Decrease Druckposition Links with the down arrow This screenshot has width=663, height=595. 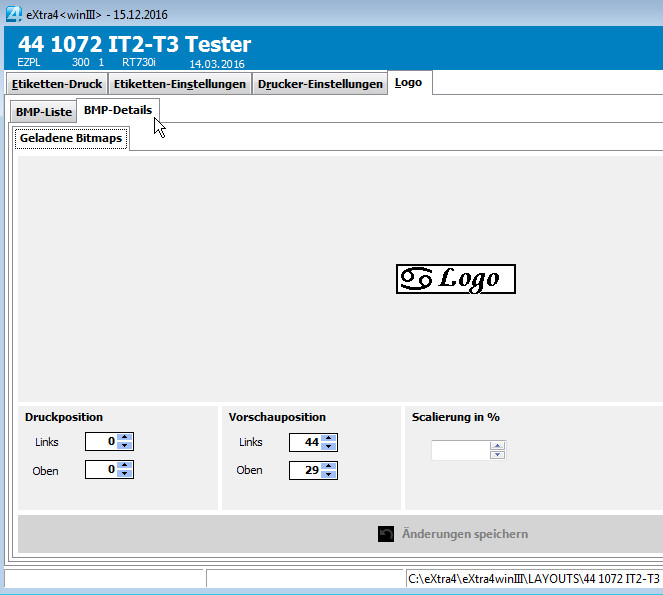[x=125, y=446]
